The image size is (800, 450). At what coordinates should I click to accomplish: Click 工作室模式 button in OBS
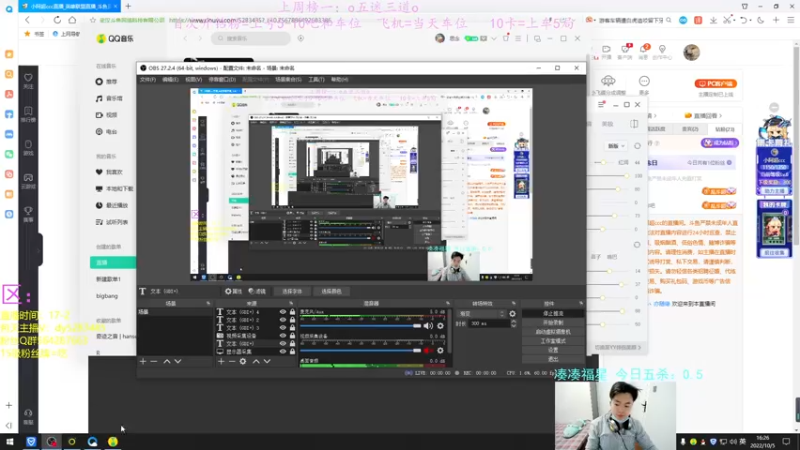[x=553, y=341]
